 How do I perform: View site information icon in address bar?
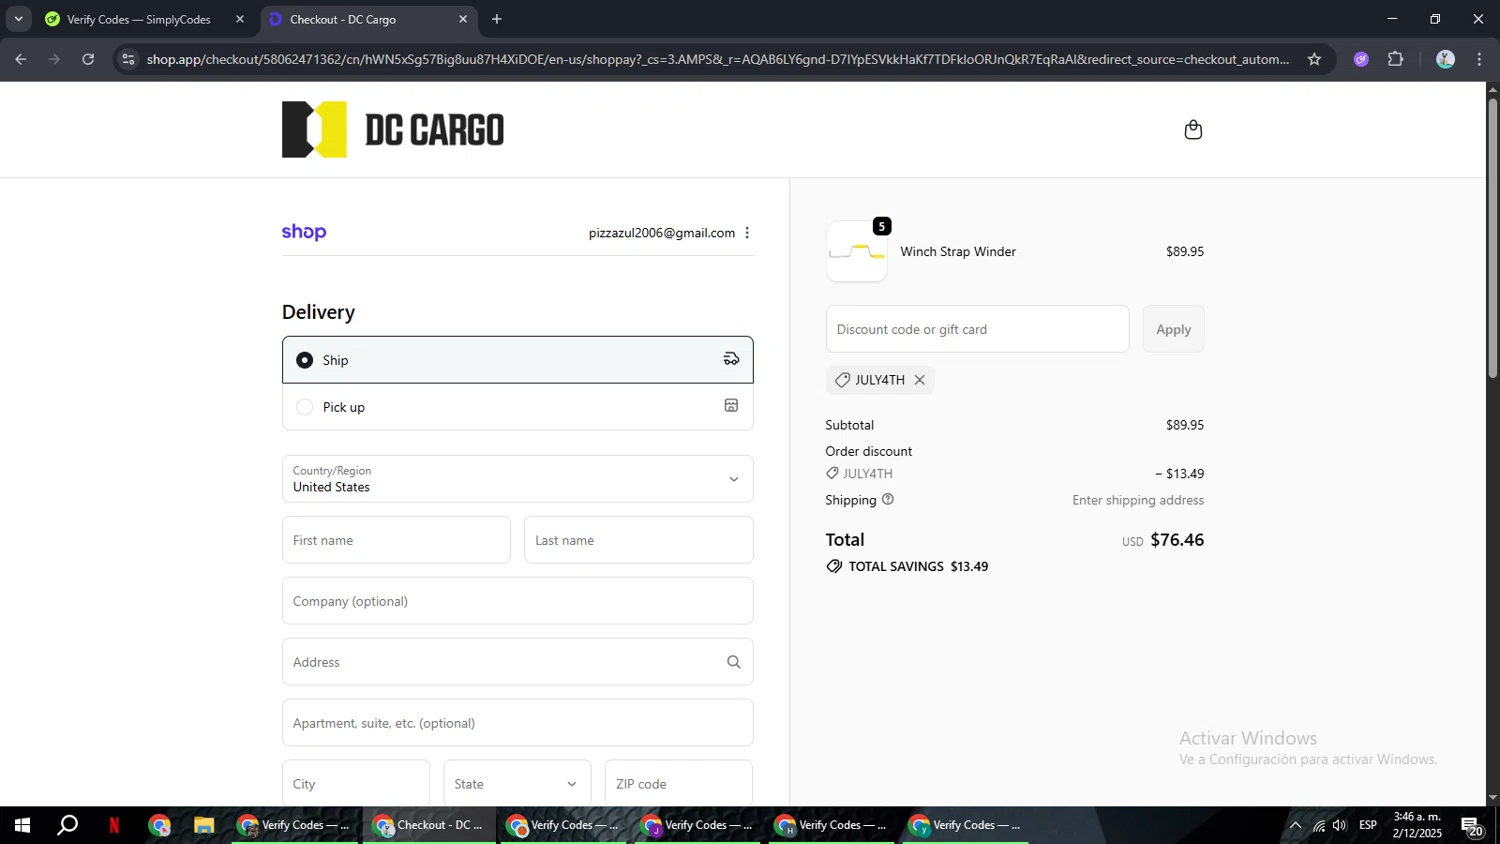pos(127,59)
